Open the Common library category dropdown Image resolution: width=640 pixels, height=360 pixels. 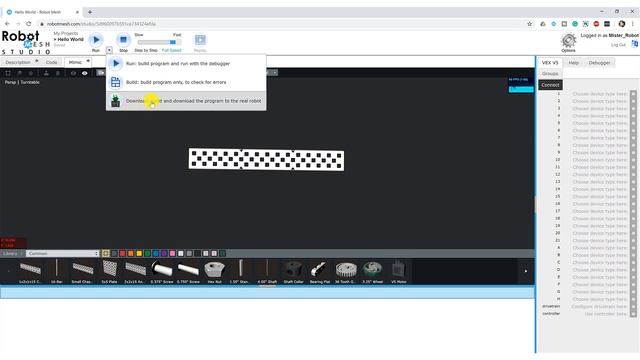coord(63,253)
